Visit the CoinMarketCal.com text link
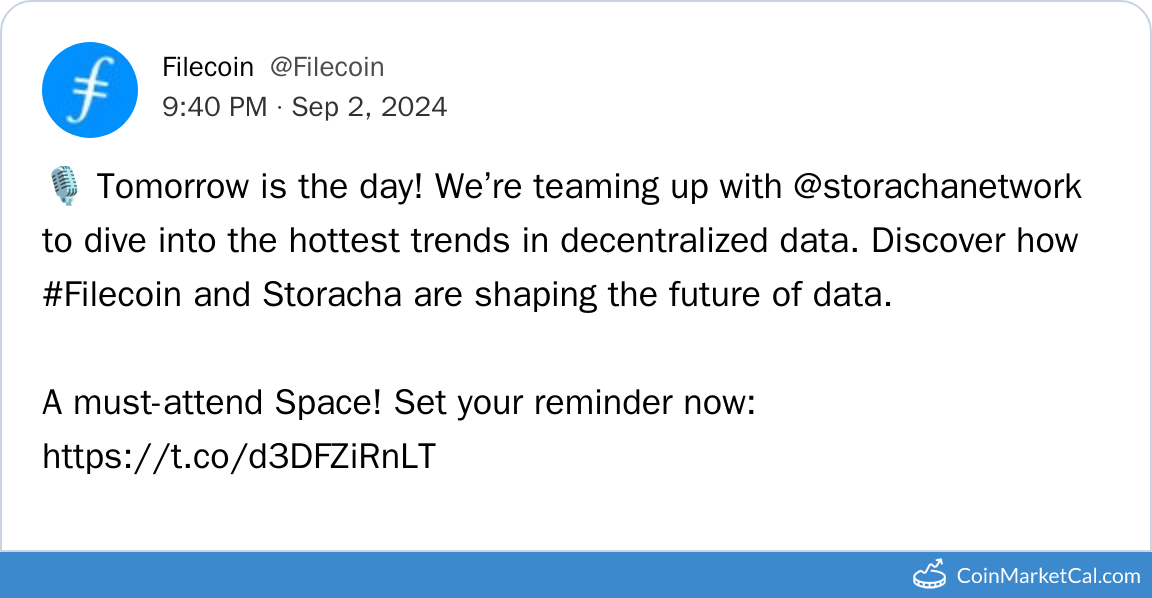 click(1048, 575)
